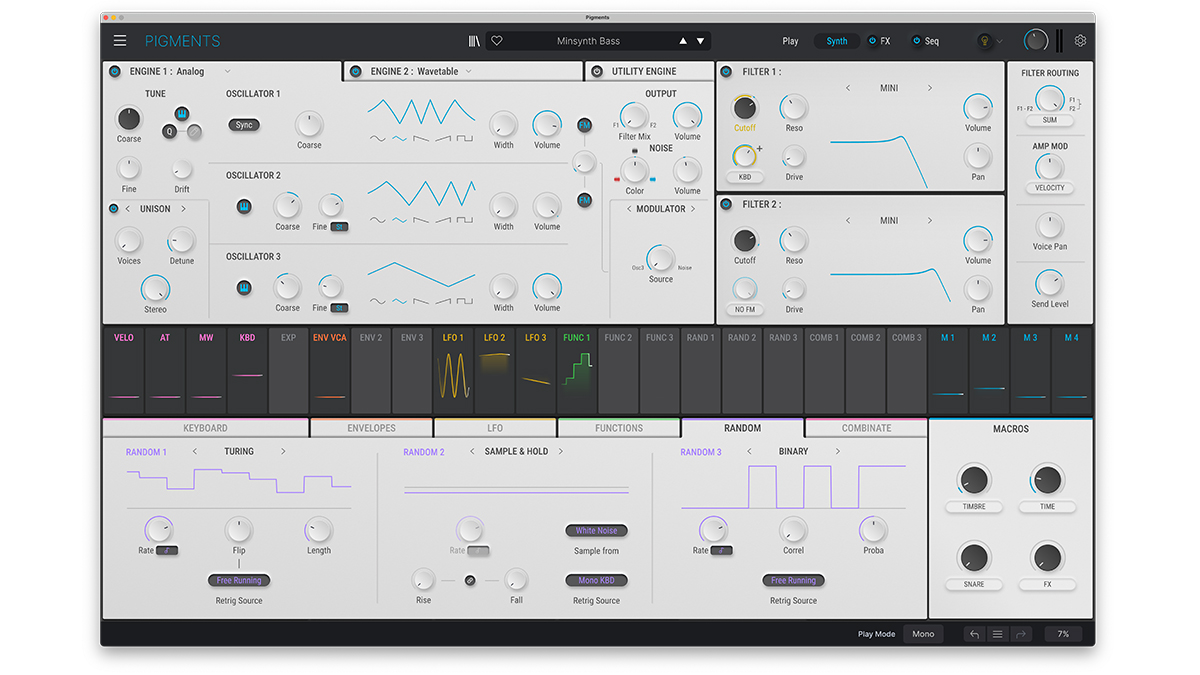Expand the Engine 2 Wavetable type dropdown
This screenshot has width=1200, height=675.
pyautogui.click(x=468, y=72)
